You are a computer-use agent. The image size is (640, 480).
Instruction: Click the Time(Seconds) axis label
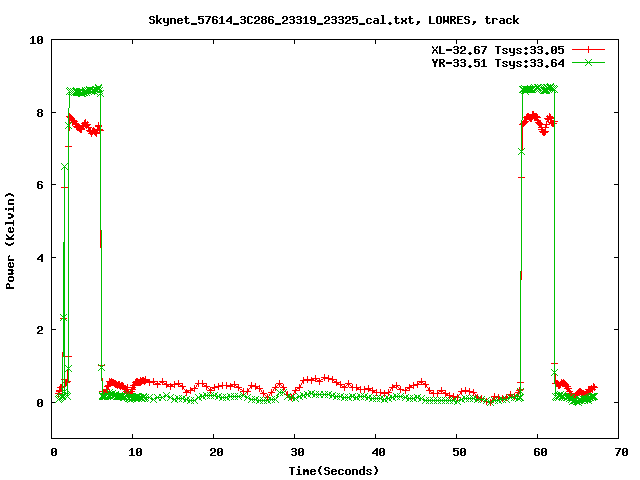(334, 471)
